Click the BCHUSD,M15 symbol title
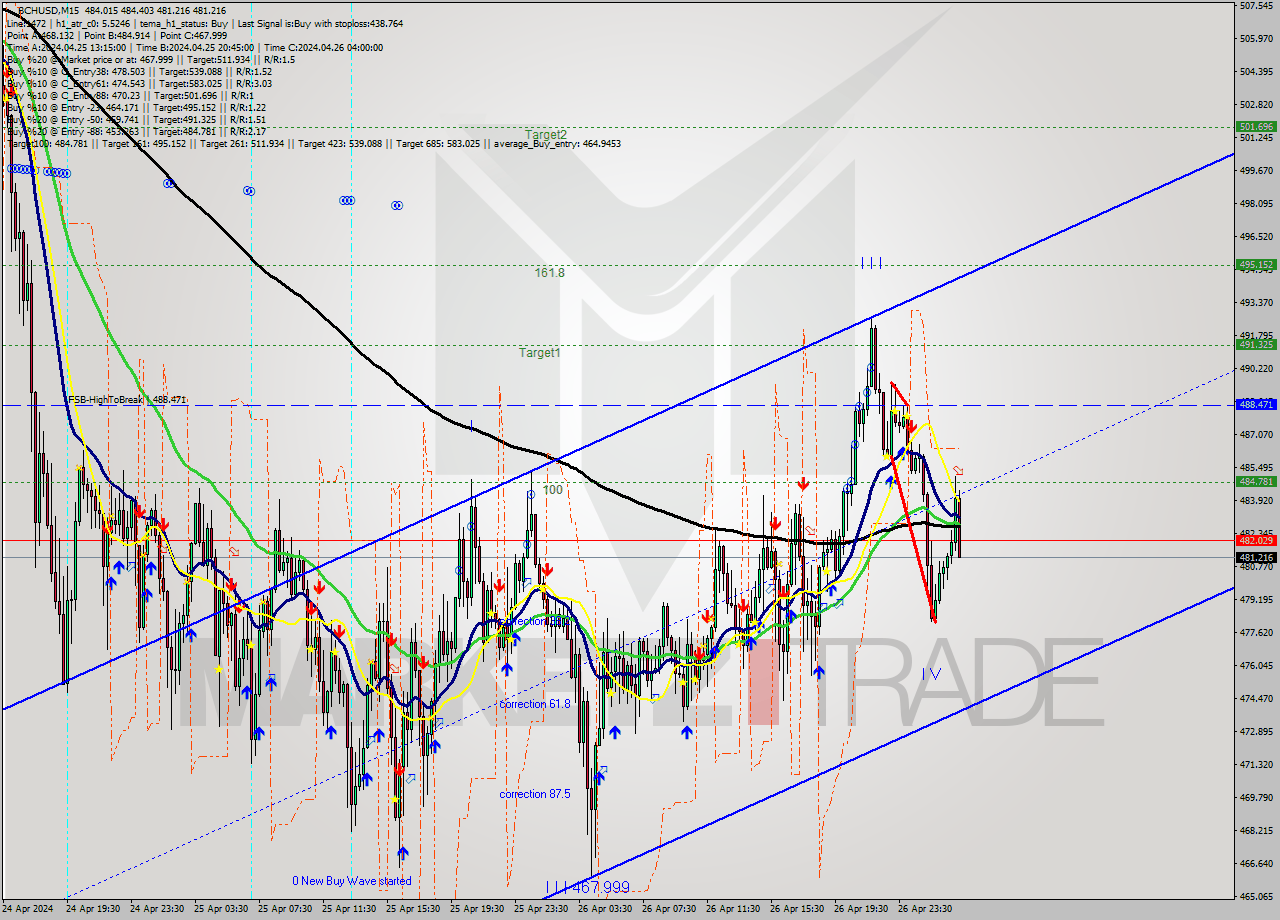 48,10
